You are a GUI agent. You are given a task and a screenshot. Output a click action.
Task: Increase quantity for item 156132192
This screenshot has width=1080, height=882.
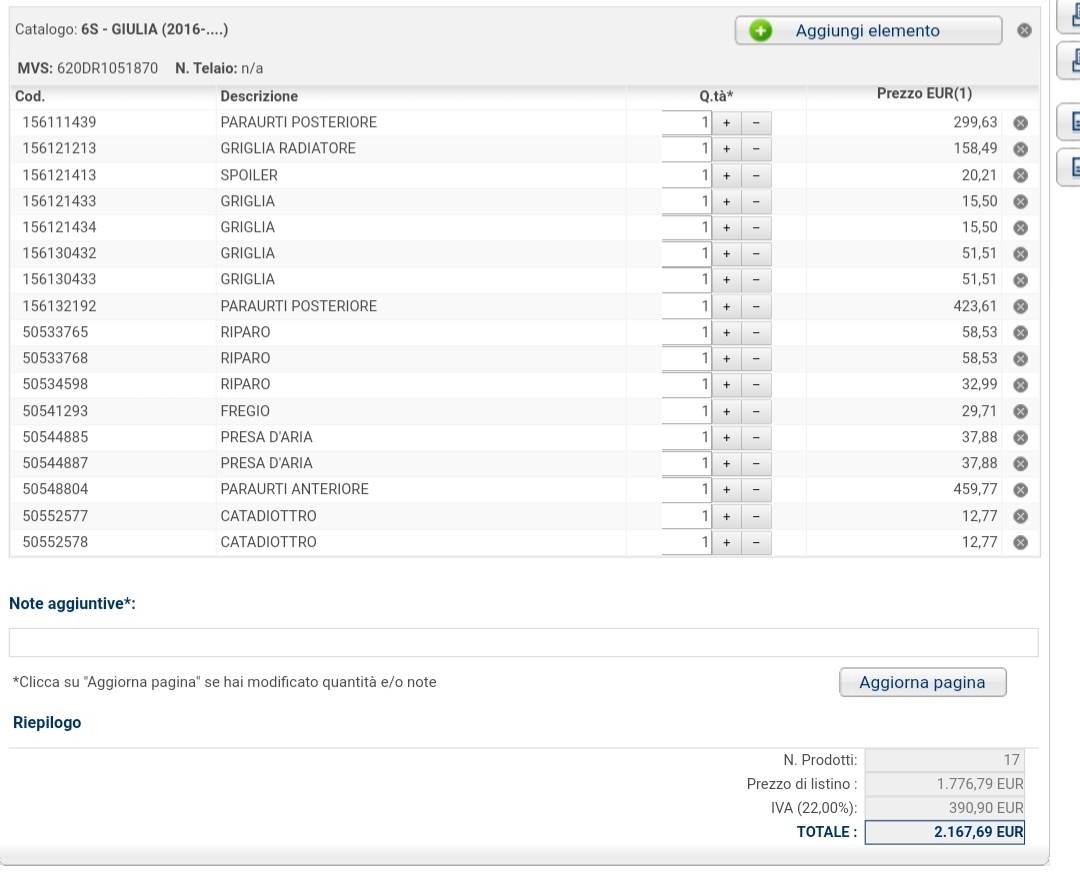[726, 306]
